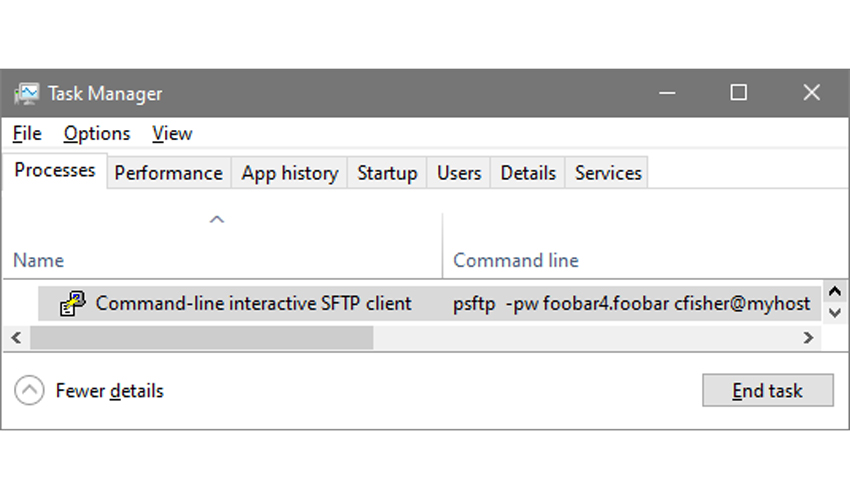Switch to the Processes tab

[x=55, y=171]
